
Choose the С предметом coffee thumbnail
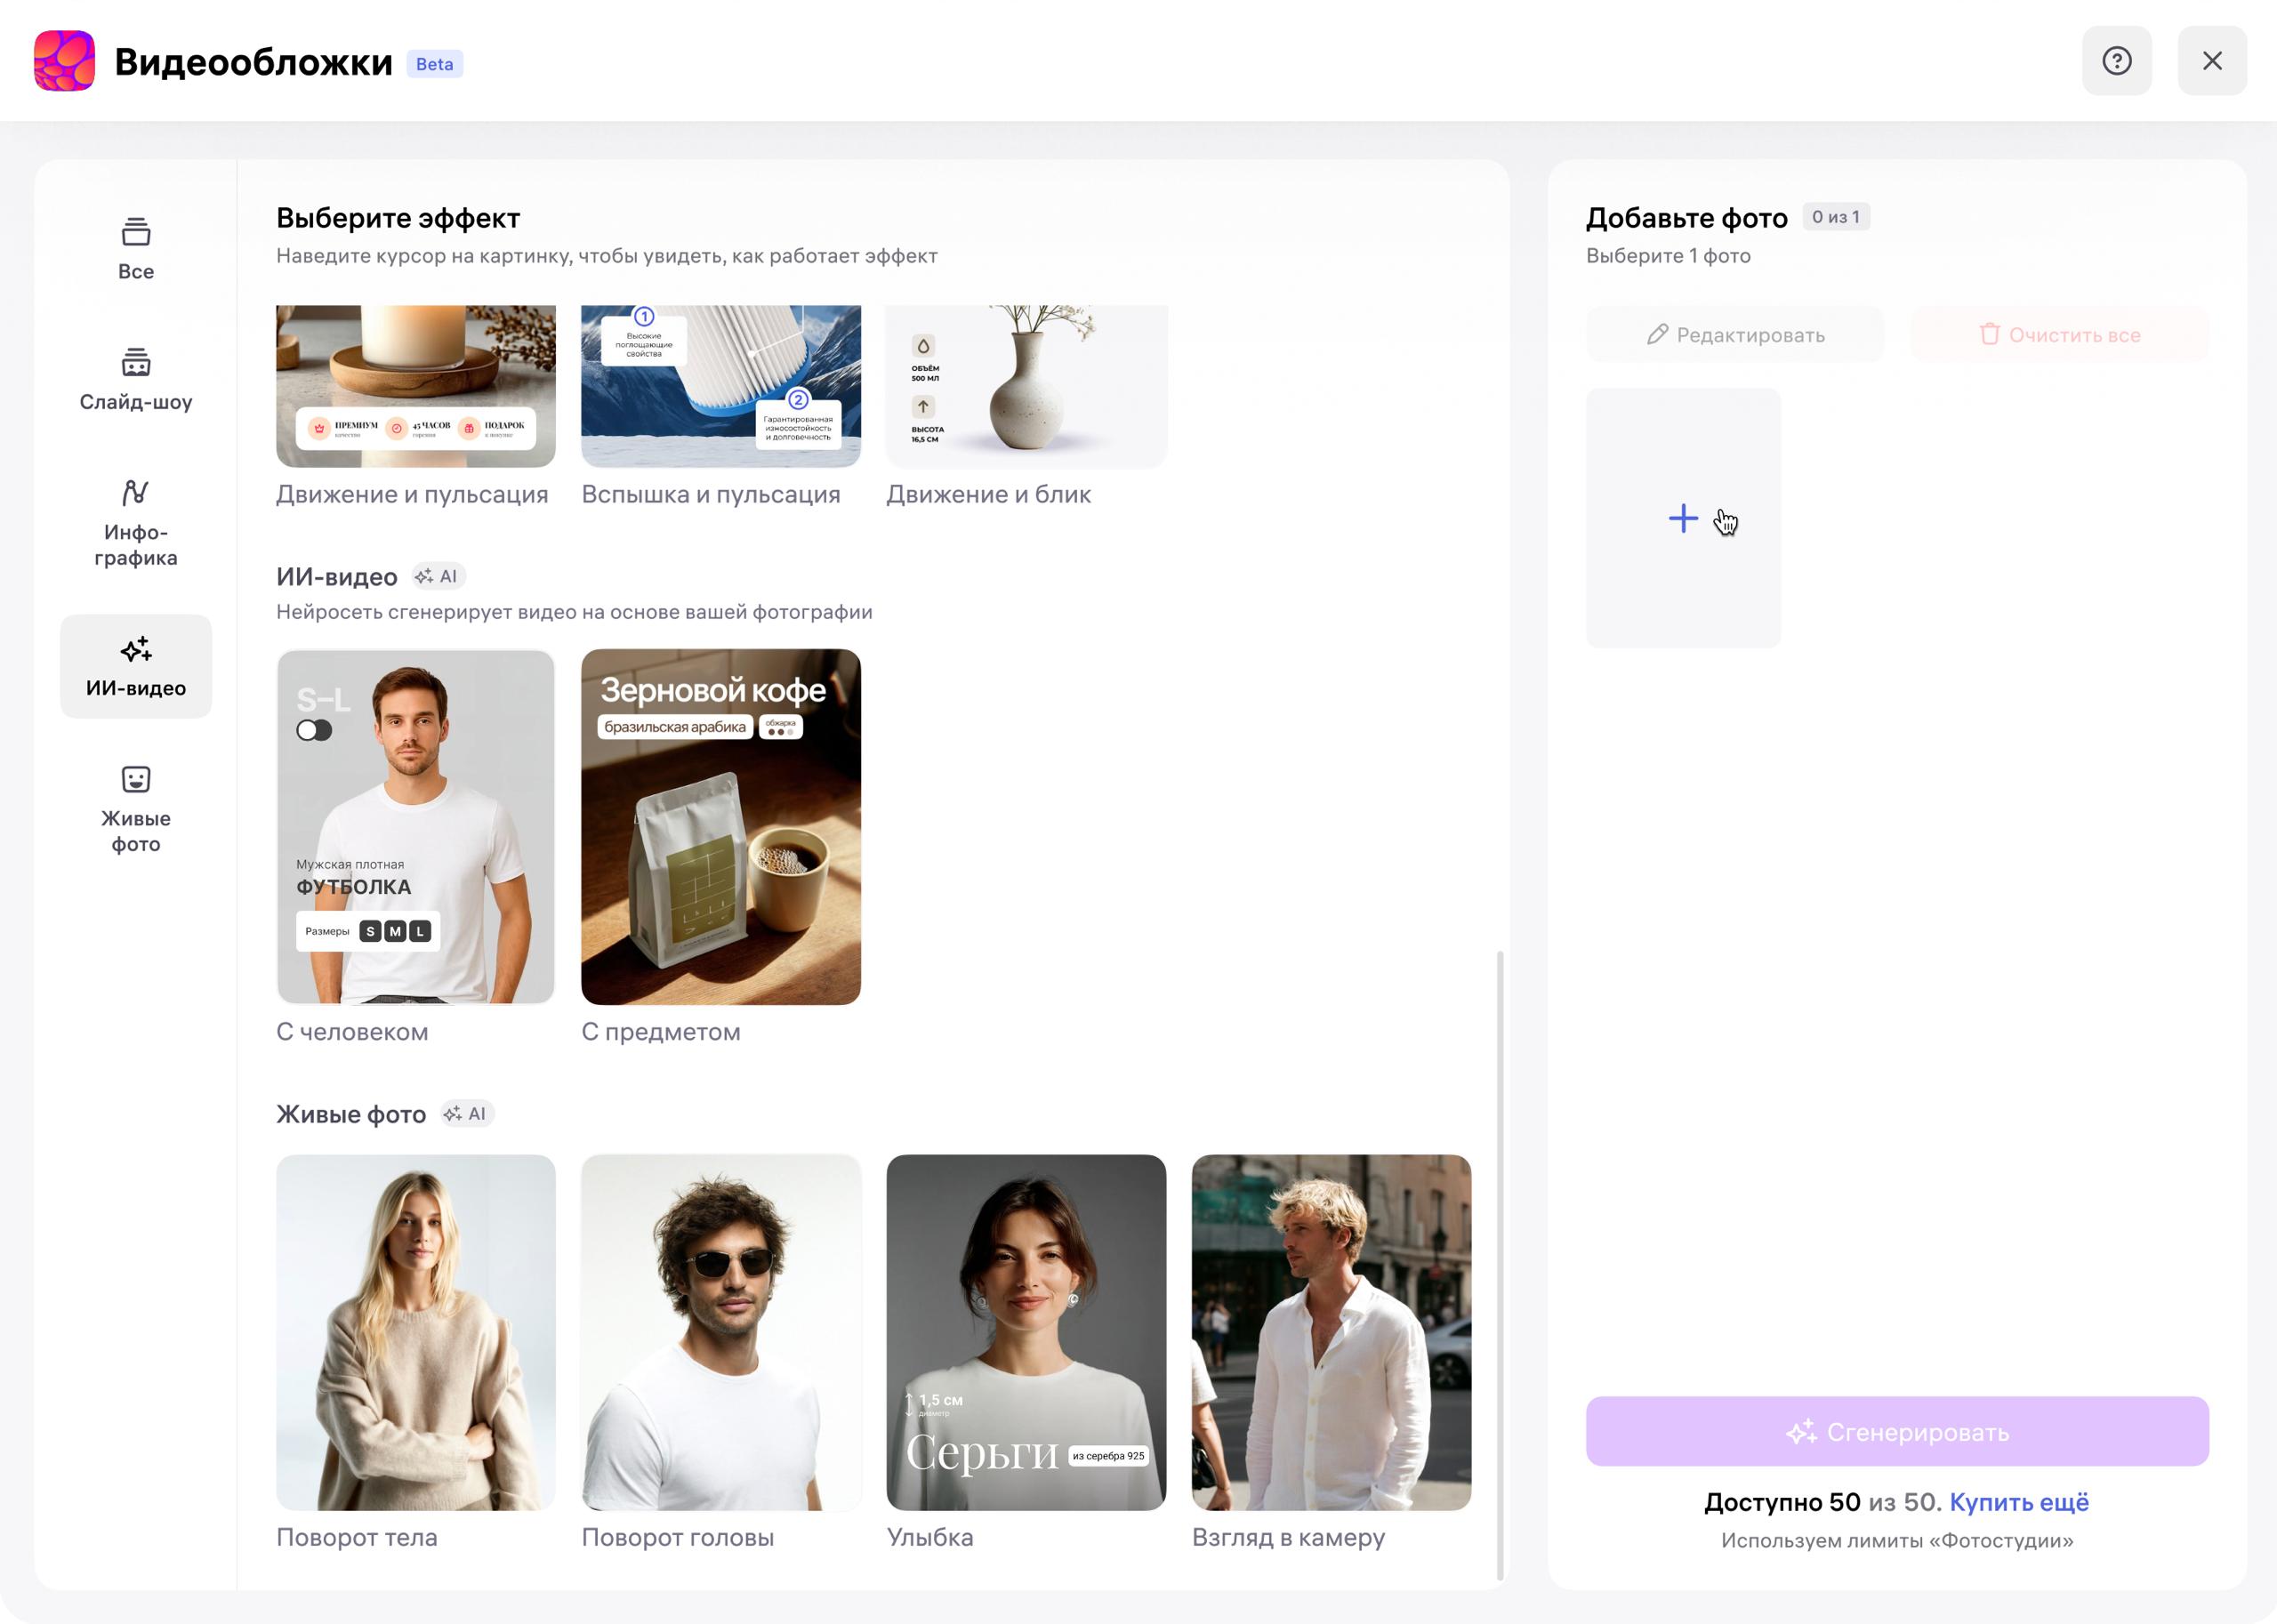click(720, 826)
